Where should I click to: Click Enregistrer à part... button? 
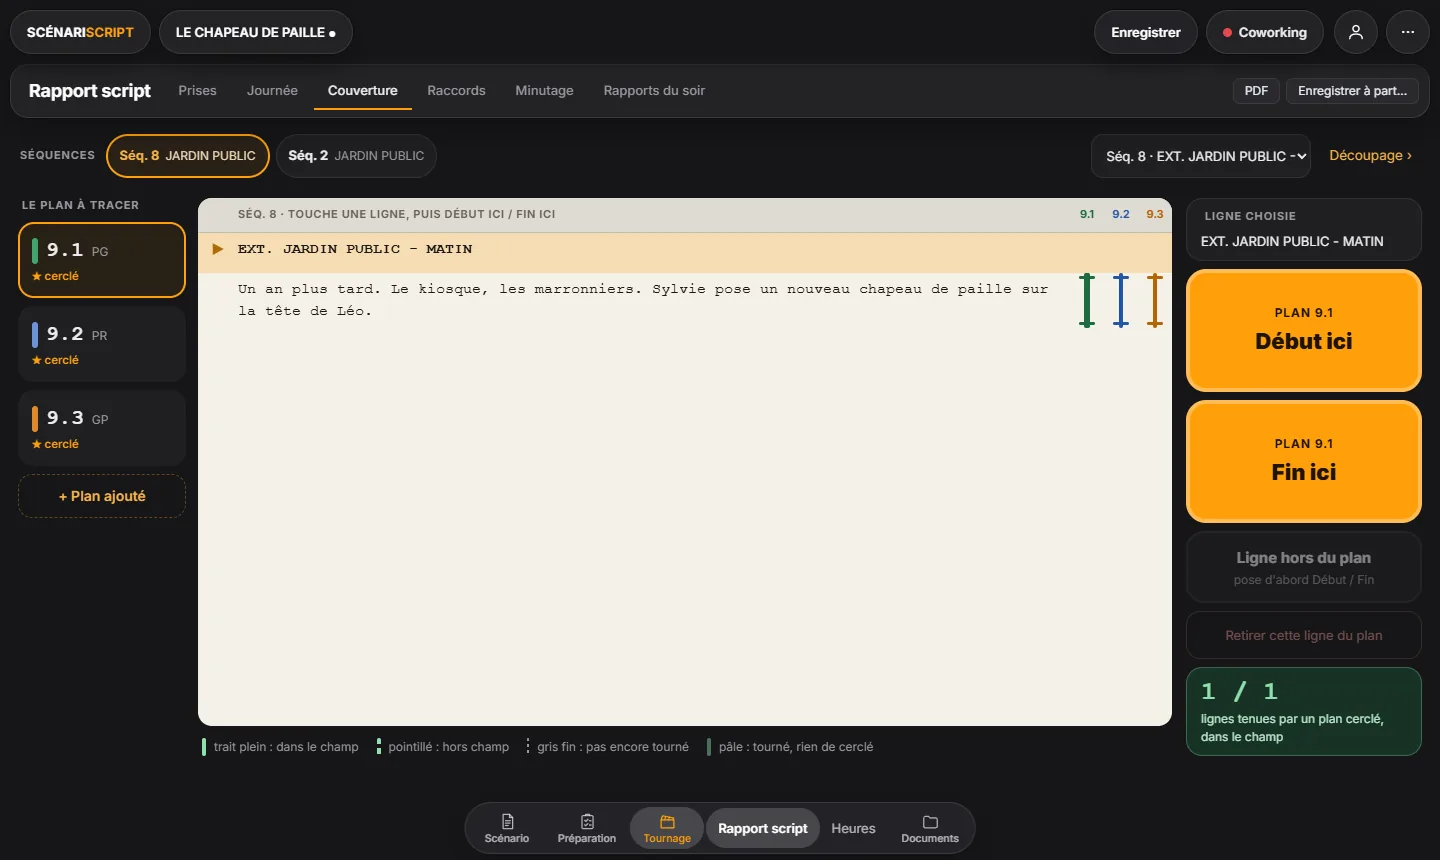point(1352,91)
